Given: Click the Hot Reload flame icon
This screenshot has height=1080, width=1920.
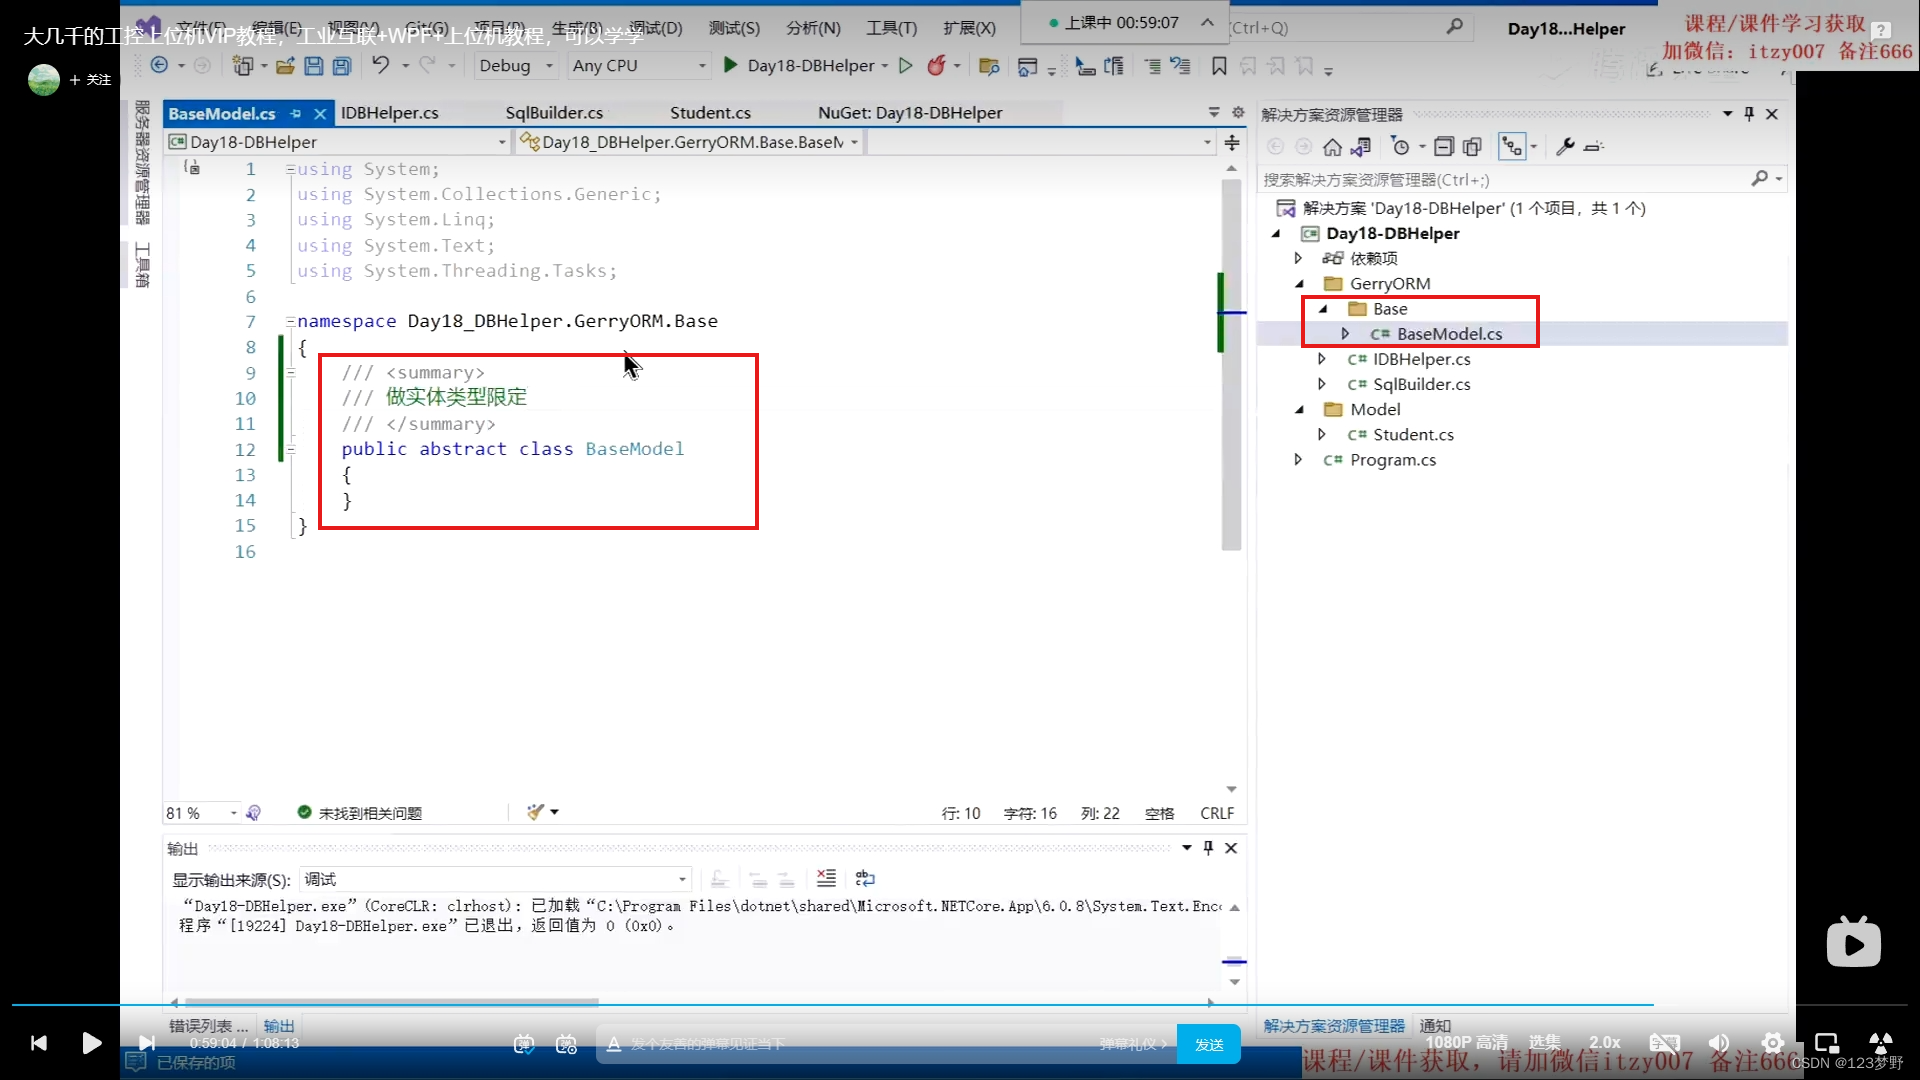Looking at the screenshot, I should point(936,66).
